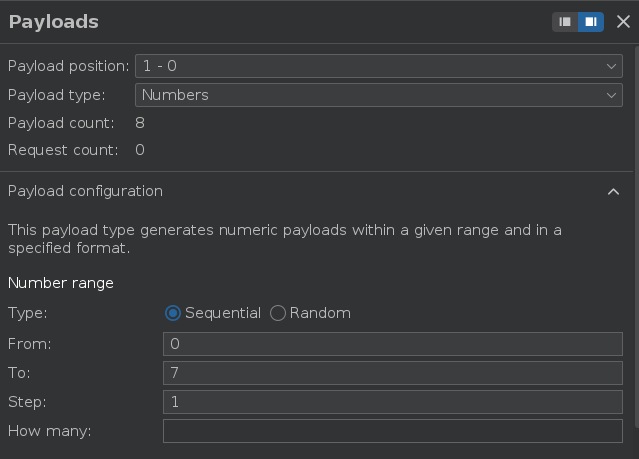Click the payload type description text

pos(284,238)
